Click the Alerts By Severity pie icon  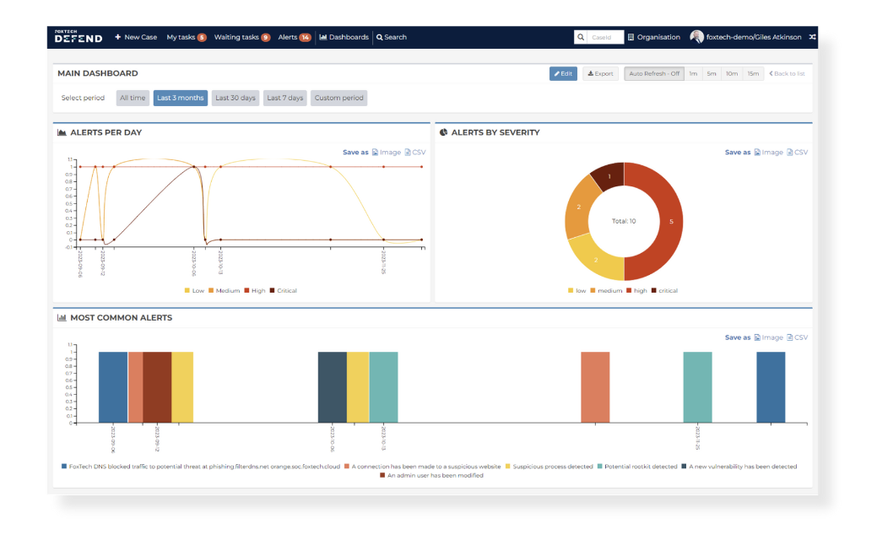click(444, 133)
